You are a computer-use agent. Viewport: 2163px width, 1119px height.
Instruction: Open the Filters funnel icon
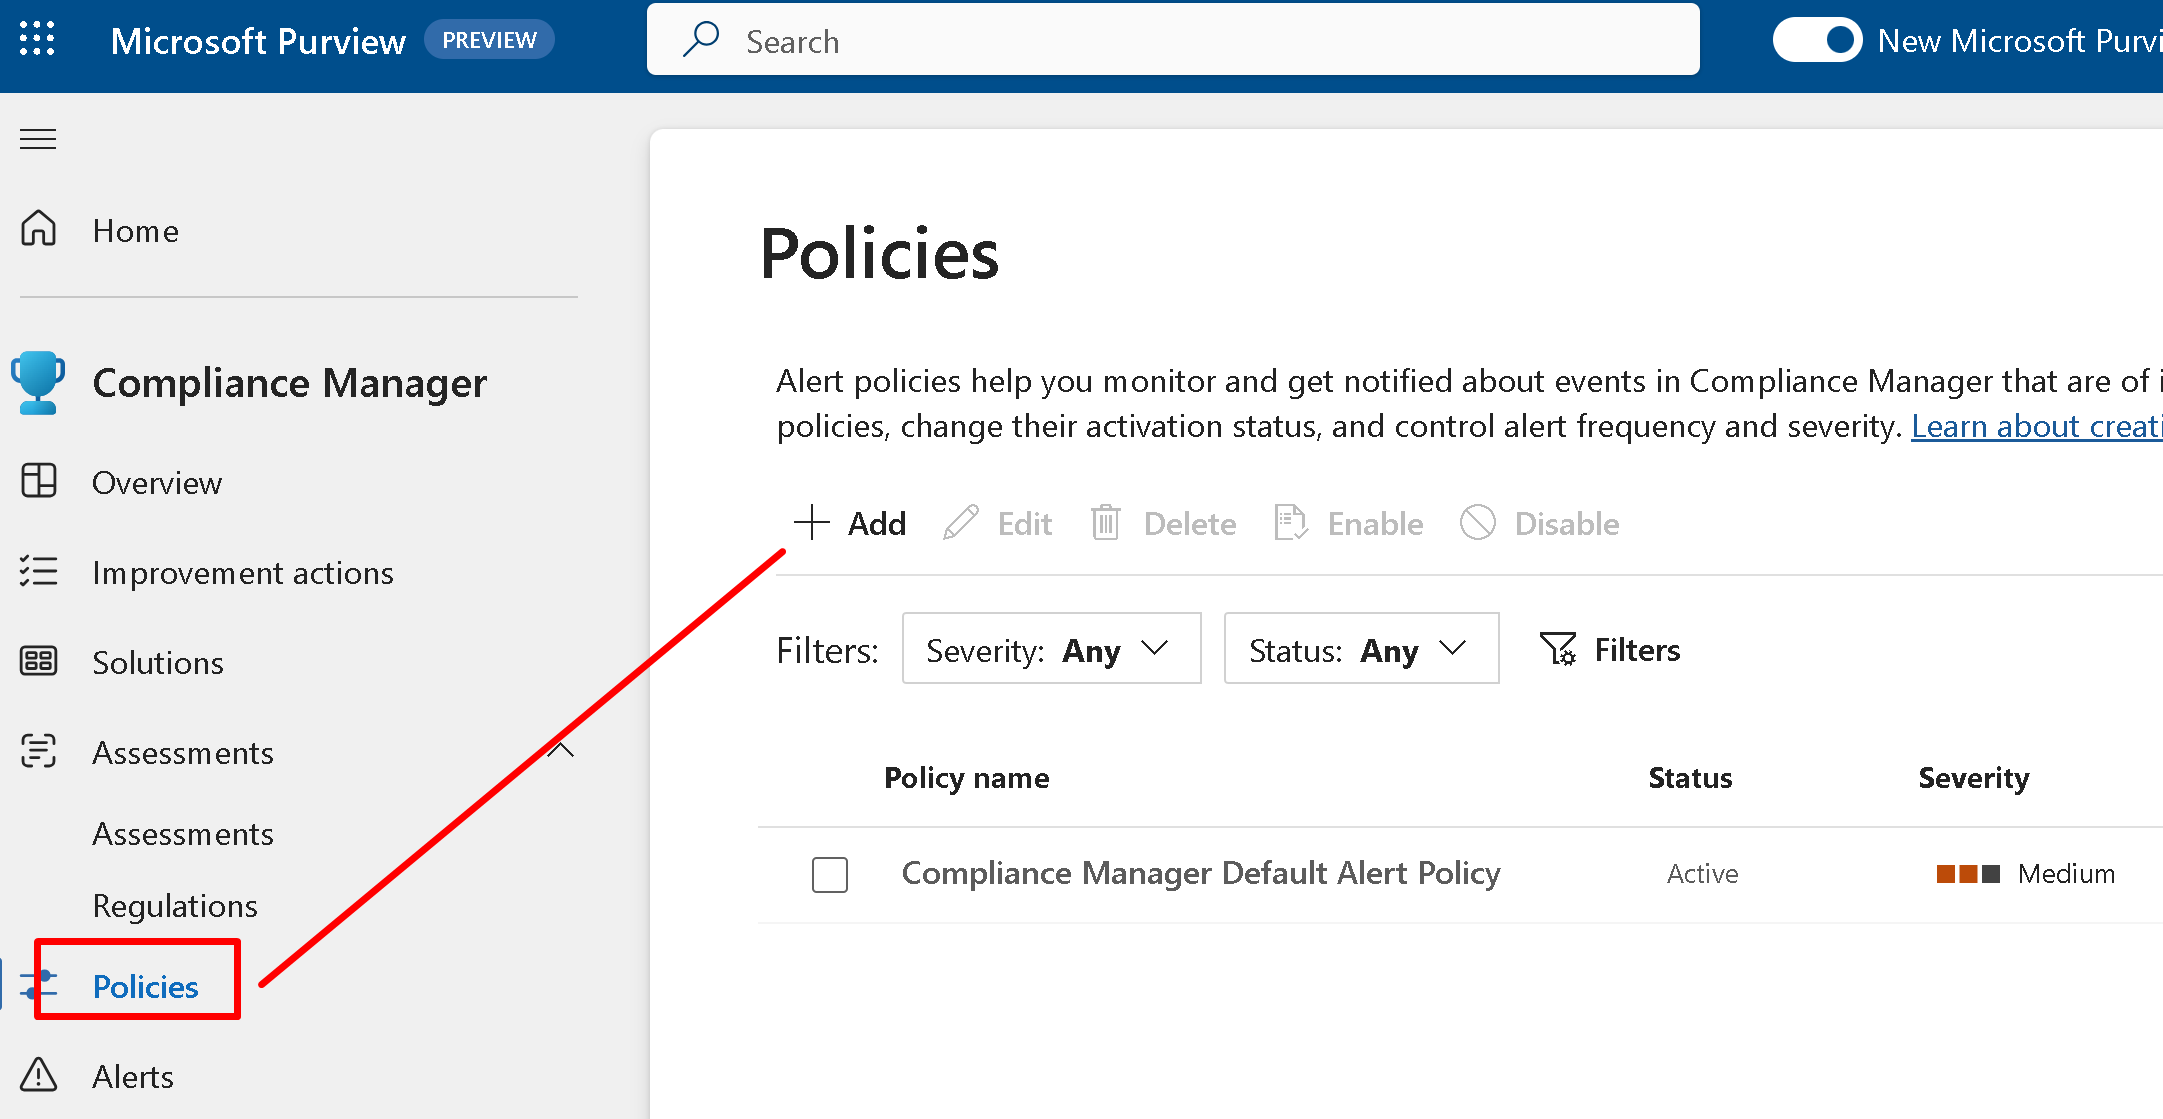pyautogui.click(x=1557, y=649)
